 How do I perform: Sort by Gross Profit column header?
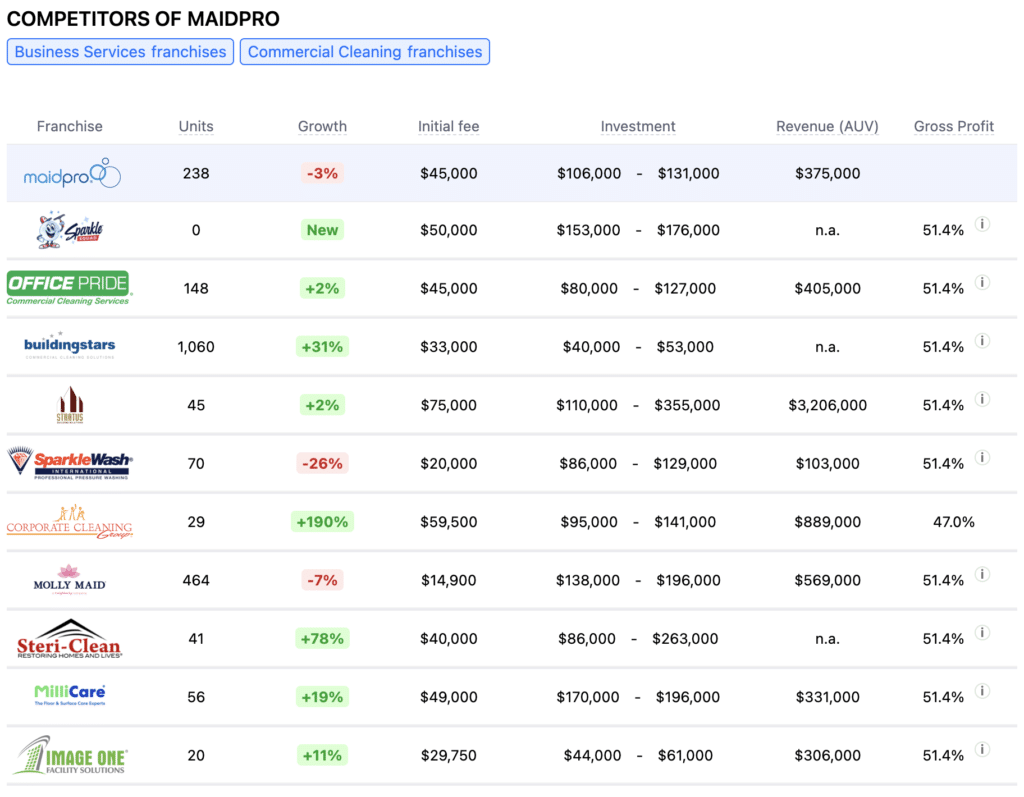point(953,126)
